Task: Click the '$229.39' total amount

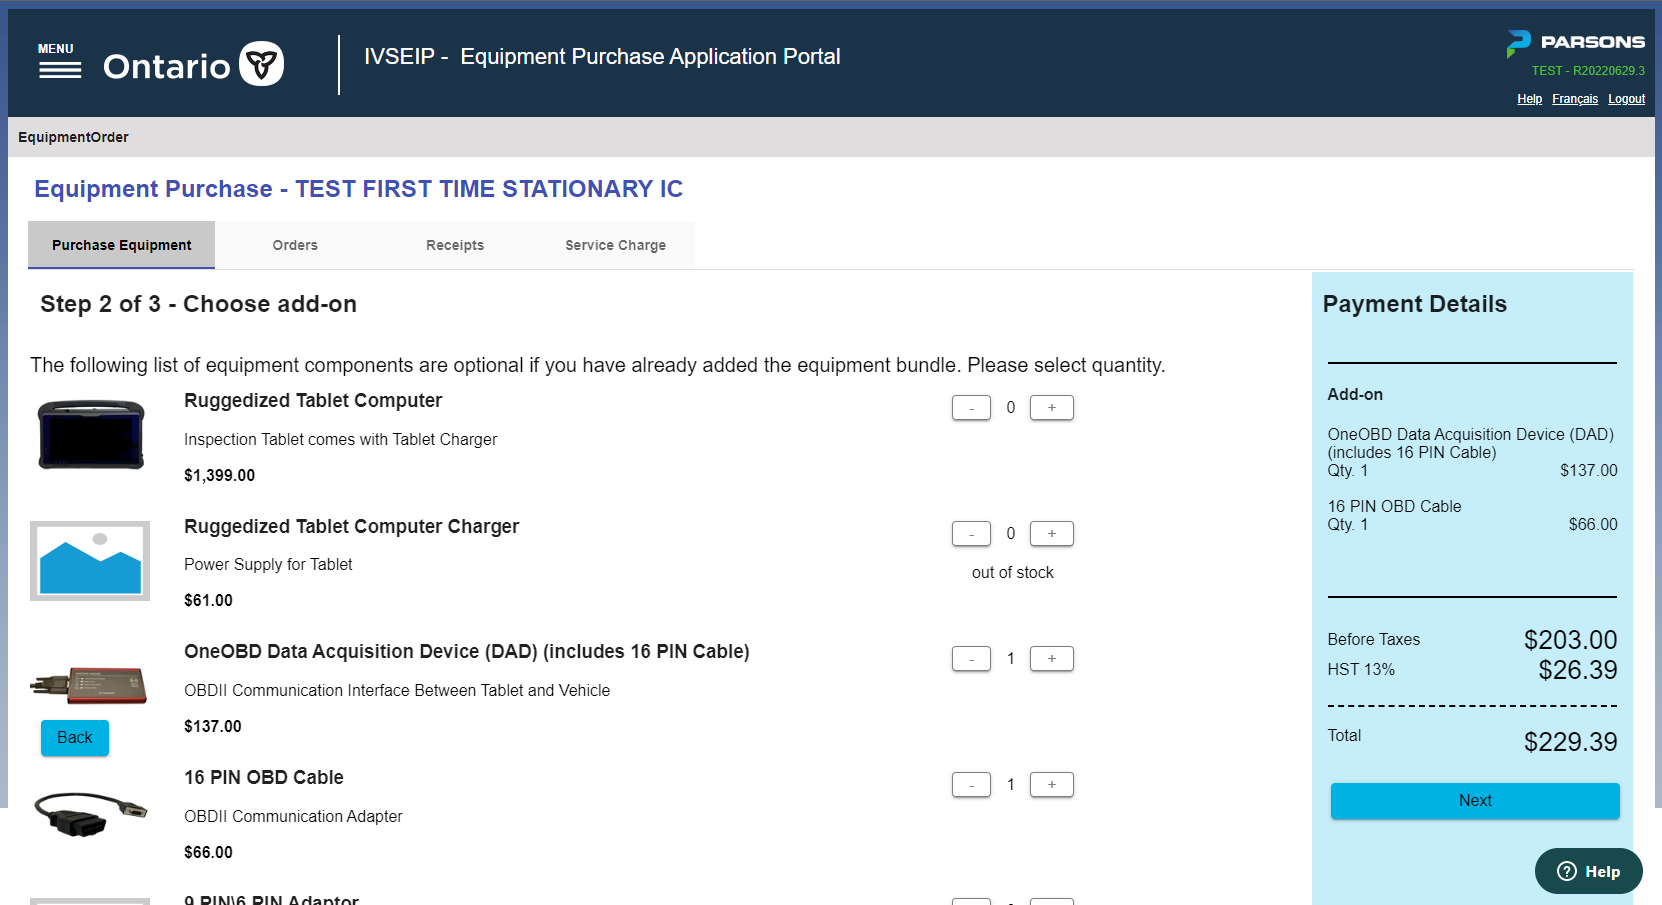Action: 1570,742
